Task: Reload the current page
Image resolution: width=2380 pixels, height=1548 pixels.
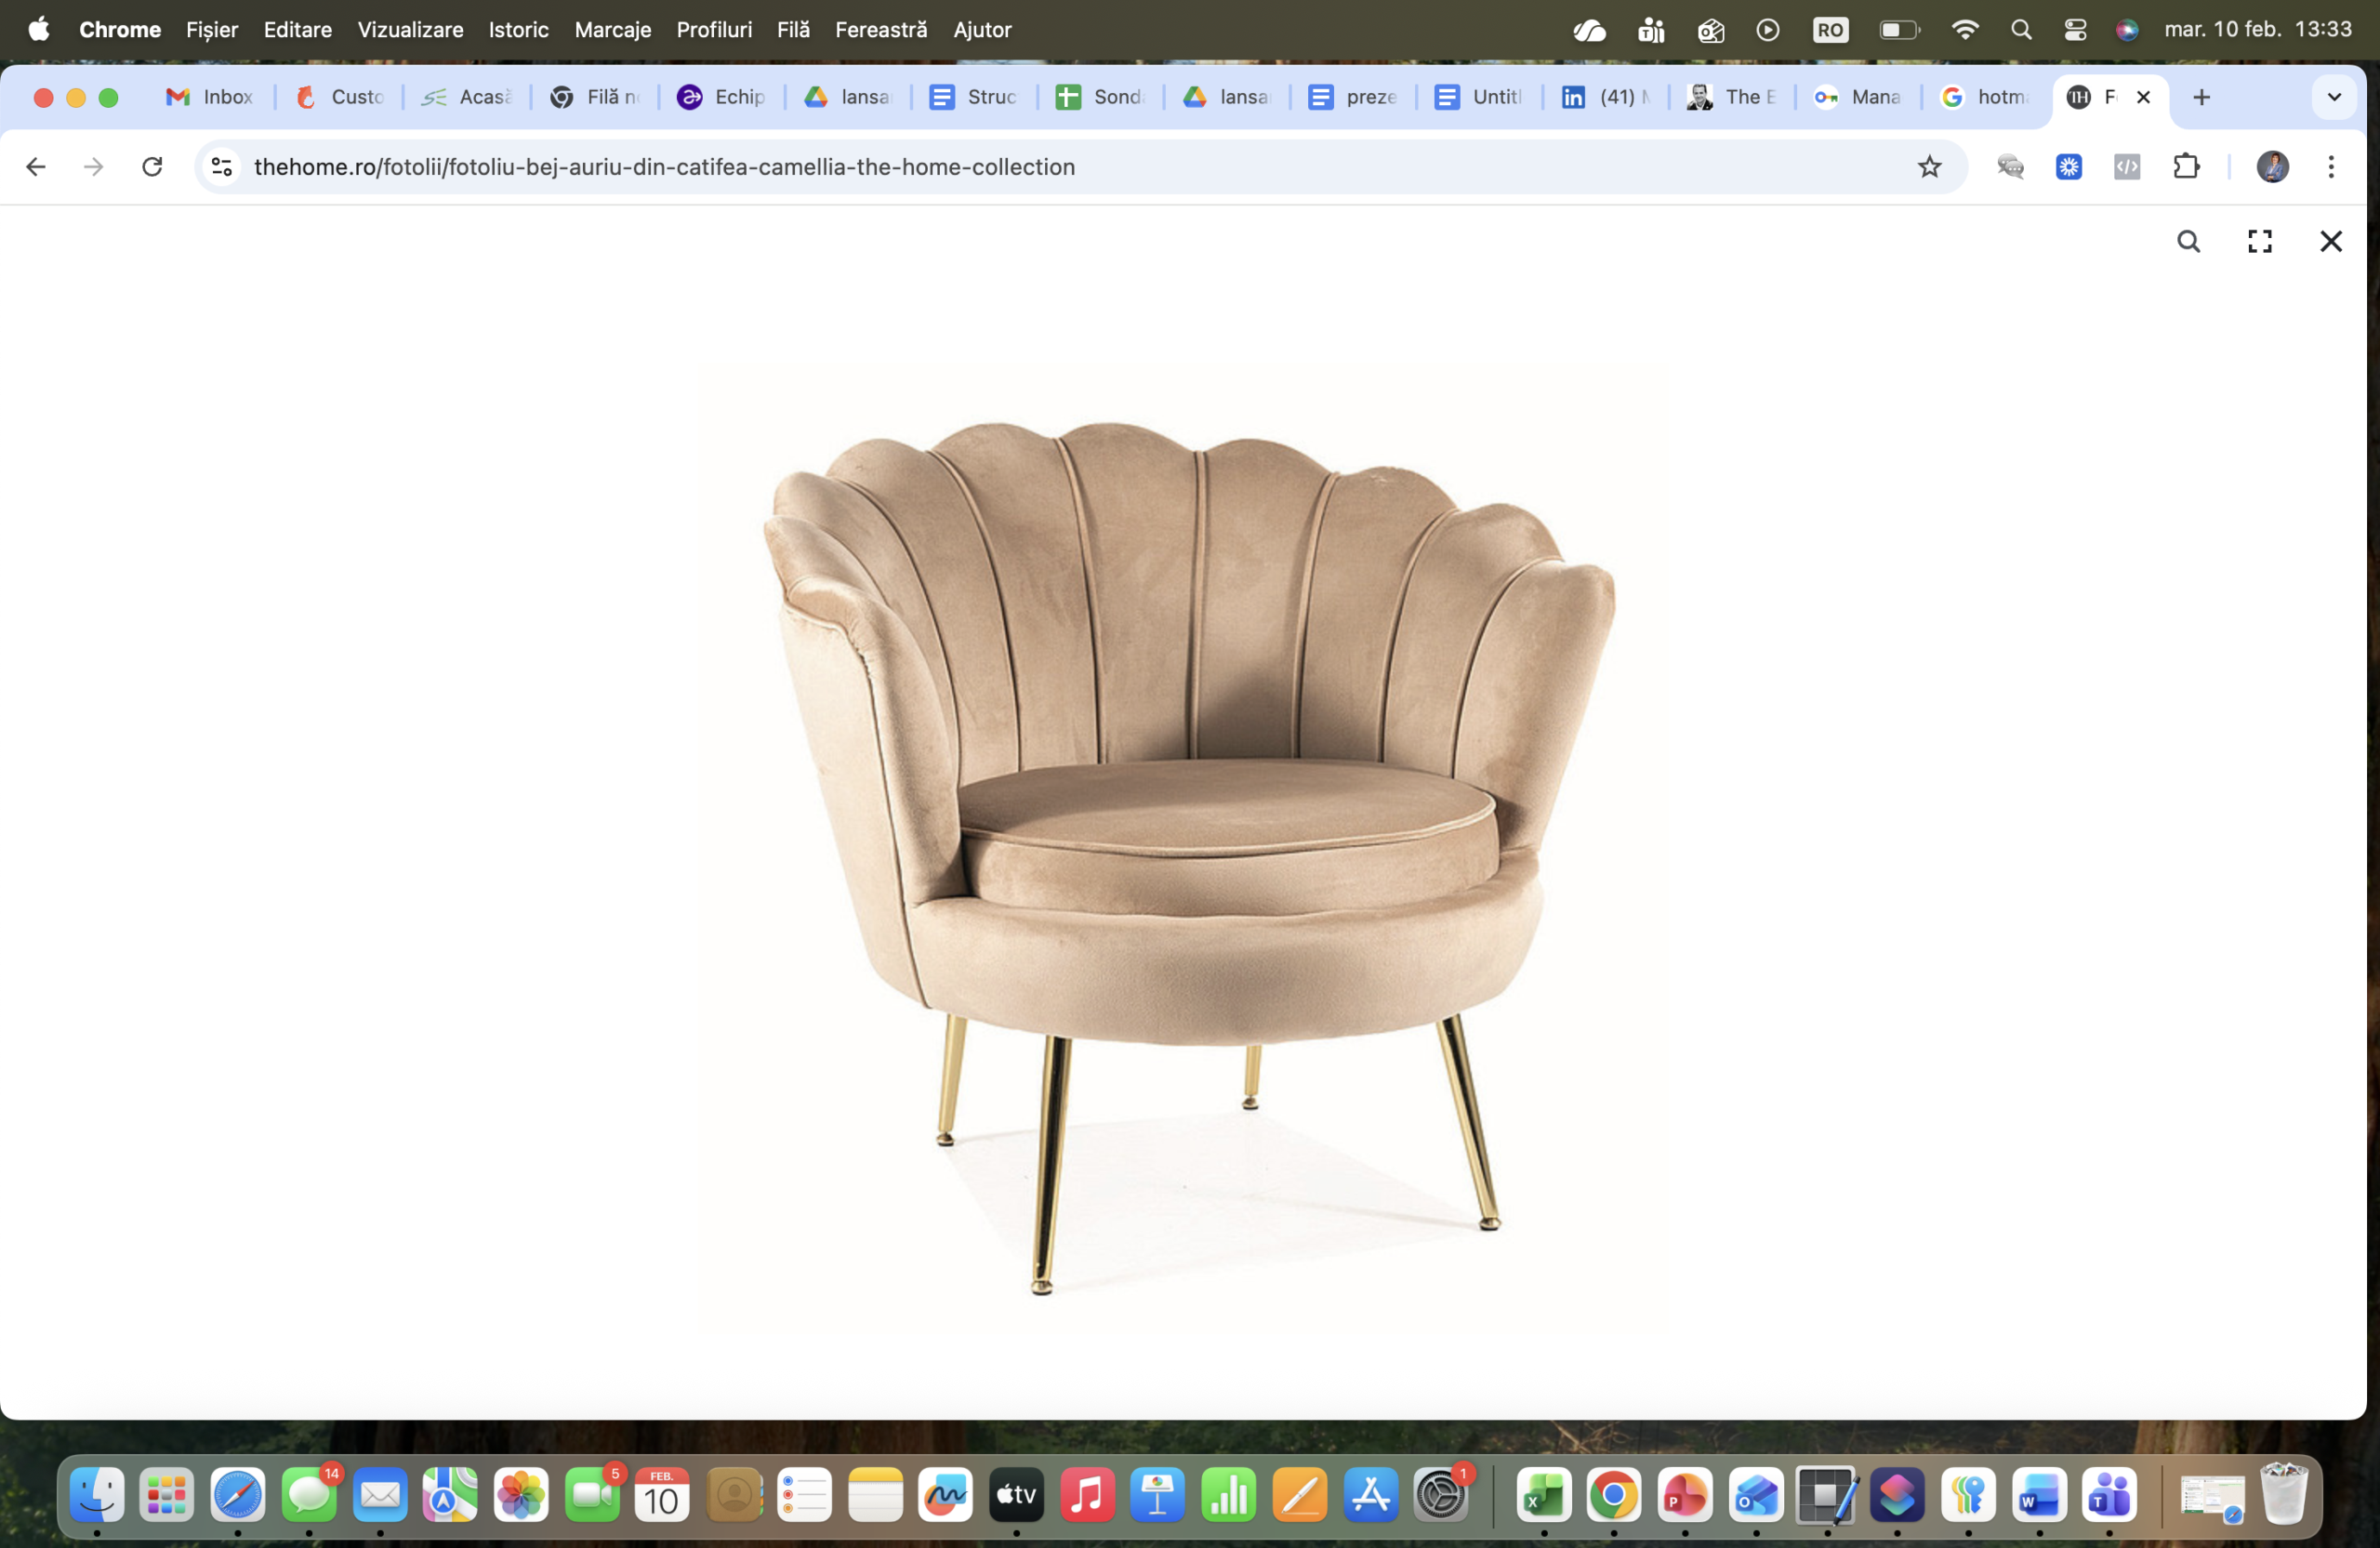Action: pyautogui.click(x=152, y=167)
